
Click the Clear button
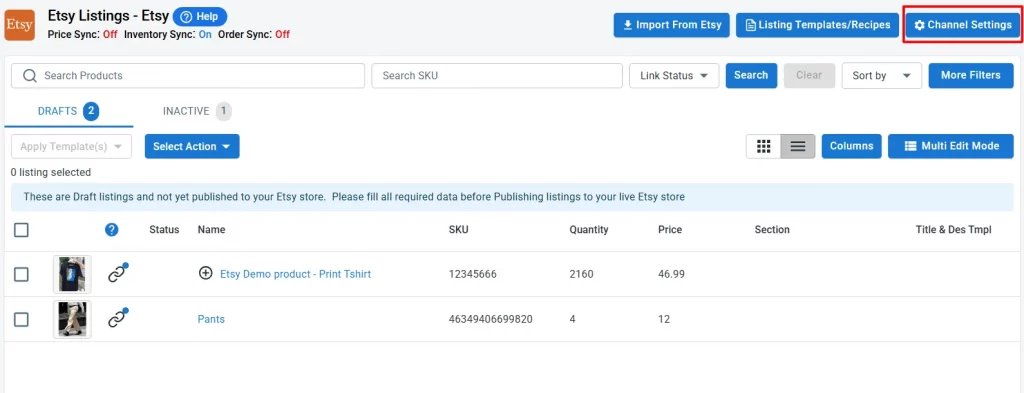[x=809, y=75]
